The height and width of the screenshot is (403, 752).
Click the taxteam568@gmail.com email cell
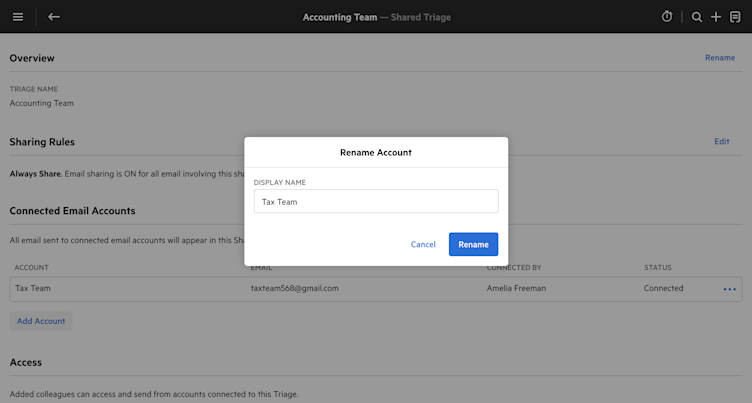pos(294,288)
